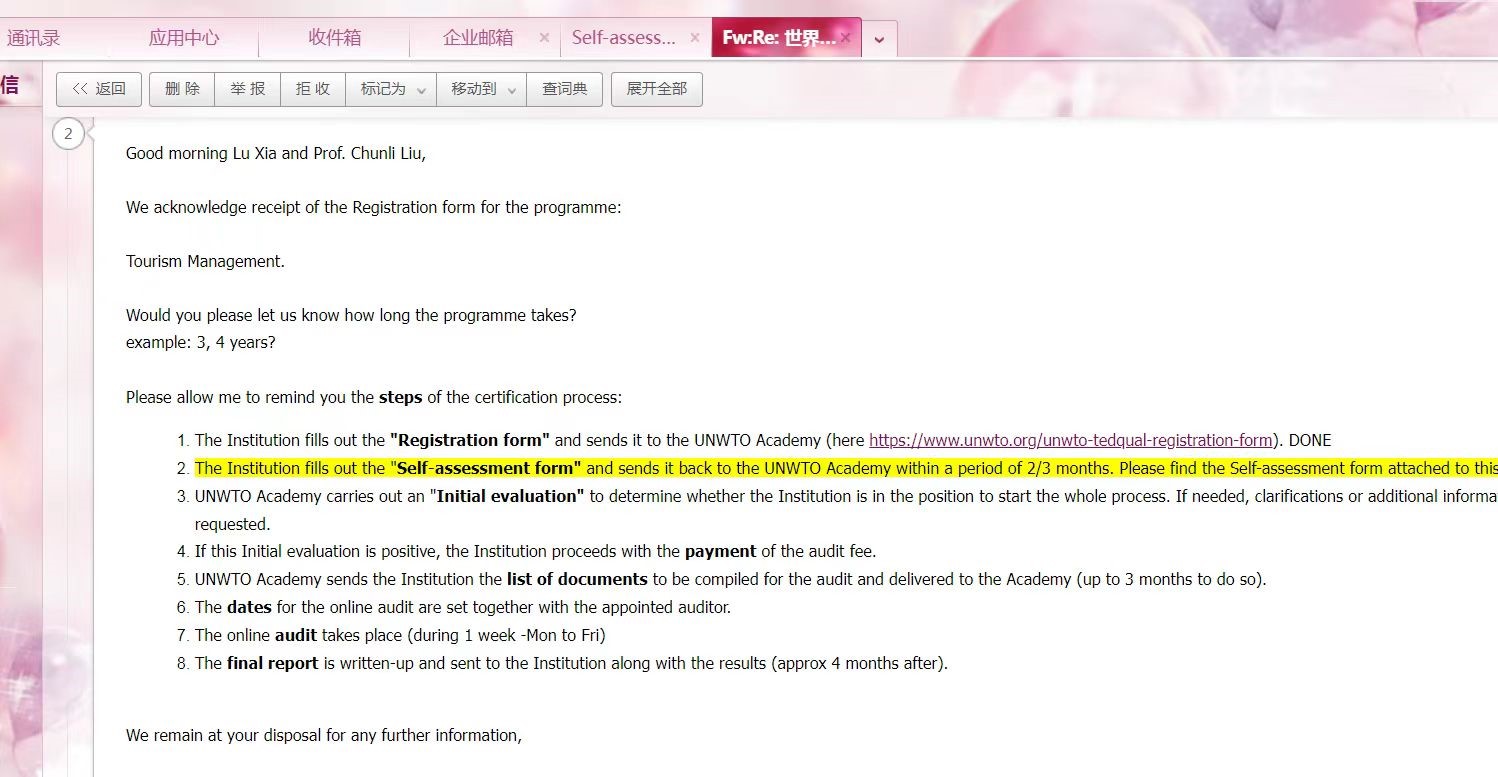Report the email using 举报
This screenshot has height=777, width=1498.
(247, 89)
